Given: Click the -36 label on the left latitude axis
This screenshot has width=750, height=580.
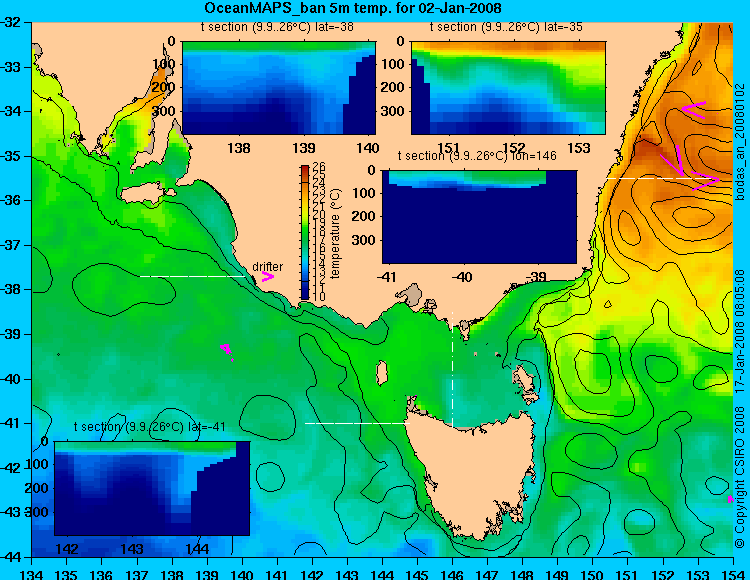Looking at the screenshot, I should click(x=12, y=200).
